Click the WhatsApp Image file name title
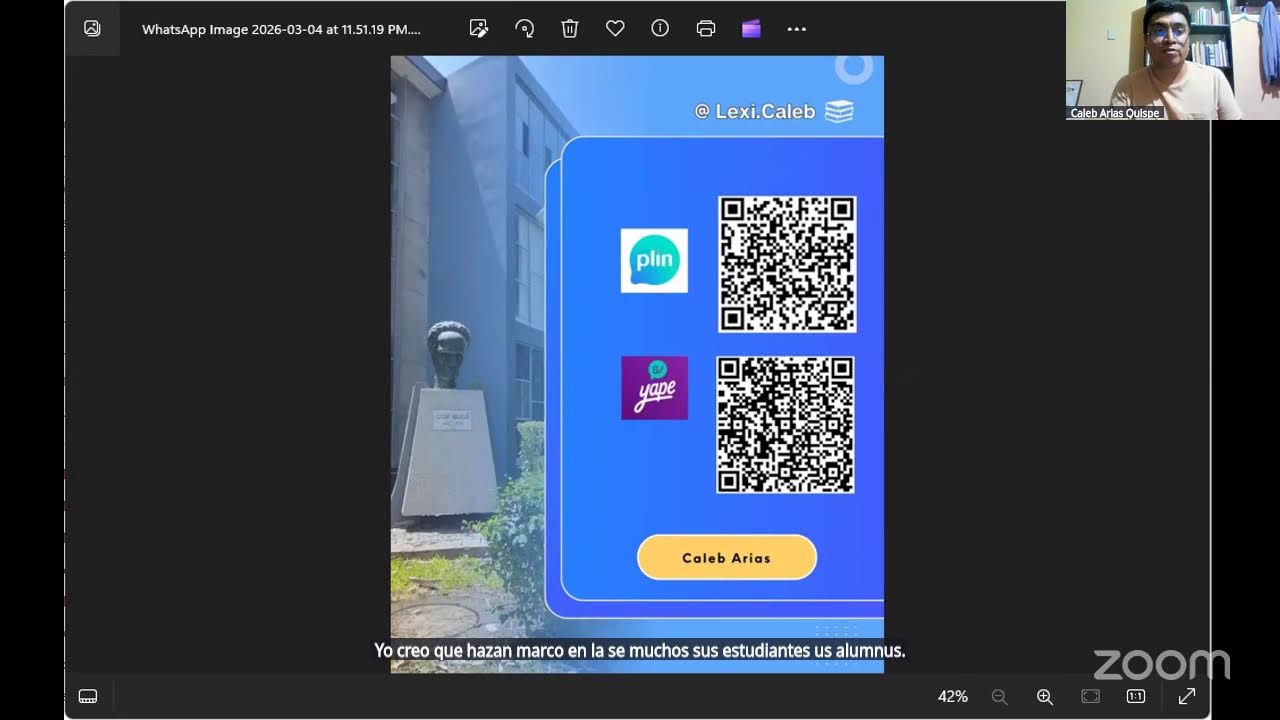Viewport: 1280px width, 720px height. click(281, 29)
